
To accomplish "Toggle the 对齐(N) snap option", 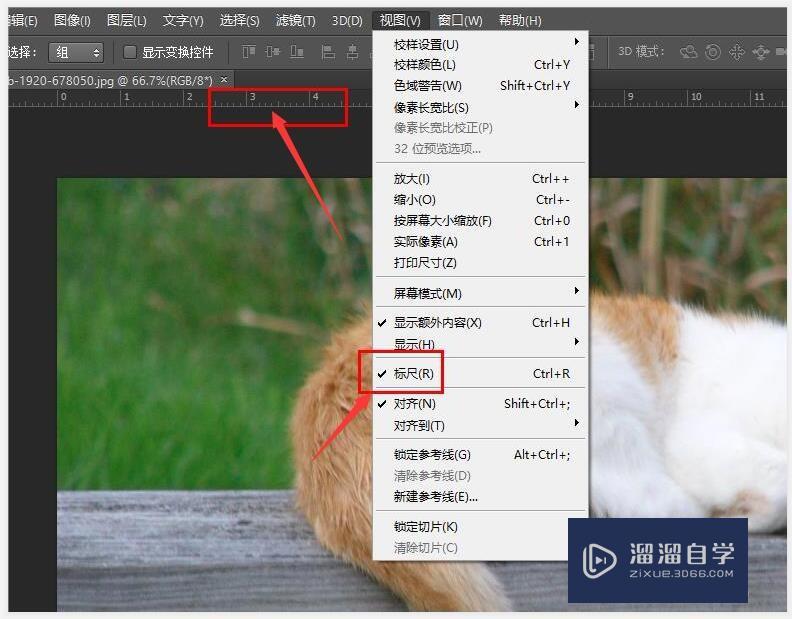I will click(x=480, y=404).
